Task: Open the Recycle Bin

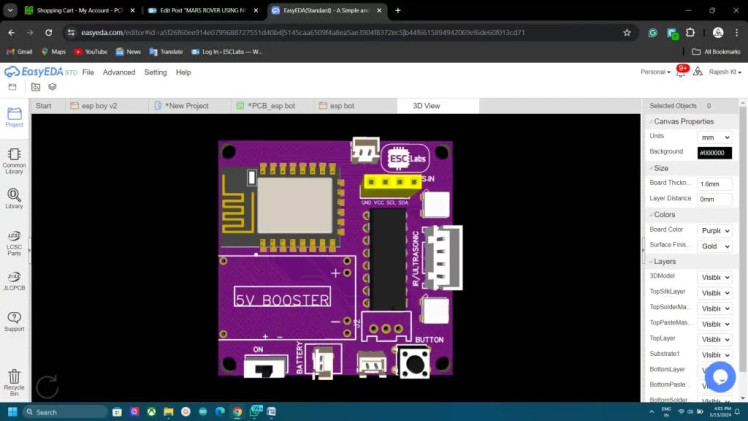Action: click(x=14, y=380)
